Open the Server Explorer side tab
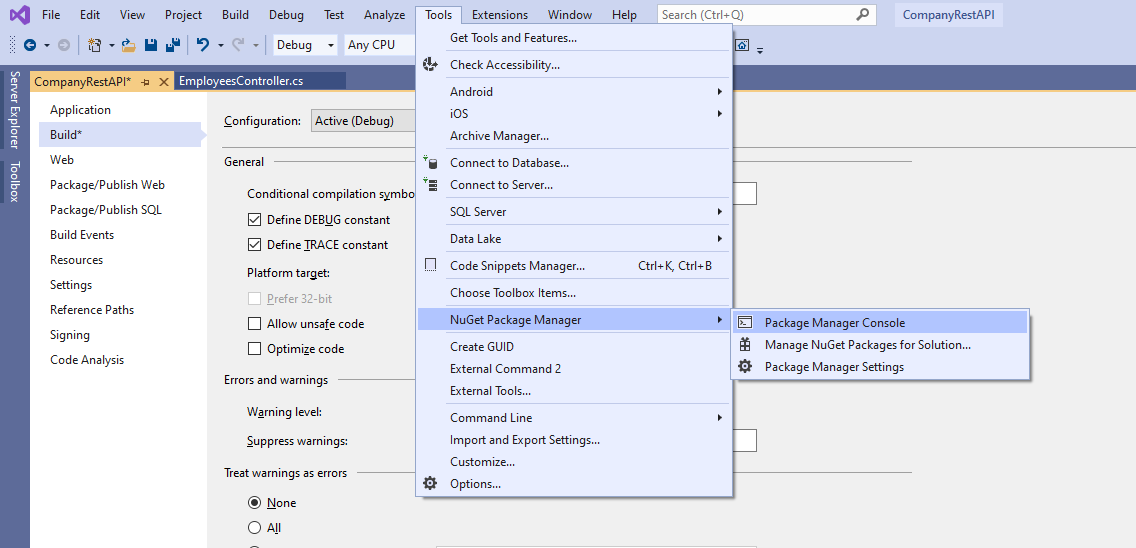1136x548 pixels. [14, 109]
